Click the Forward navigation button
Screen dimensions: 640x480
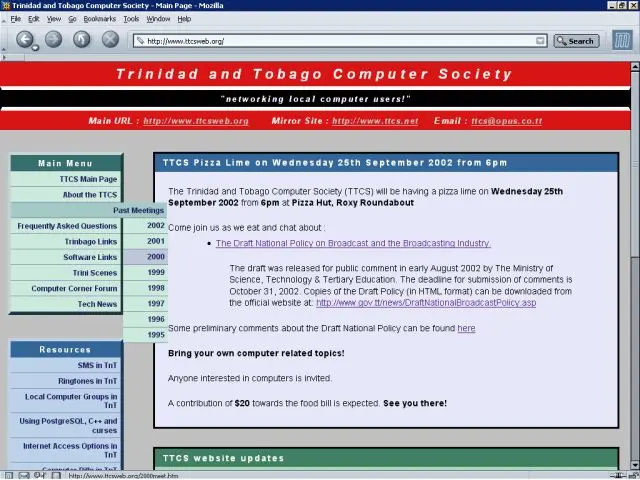pos(53,40)
